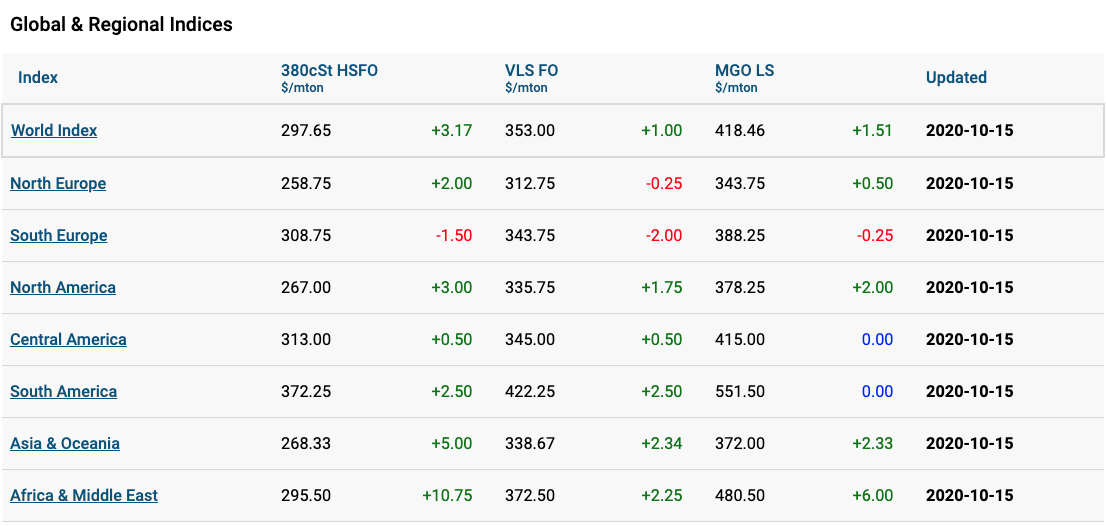The width and height of the screenshot is (1106, 526).
Task: Click the Updated column header
Action: (x=956, y=78)
